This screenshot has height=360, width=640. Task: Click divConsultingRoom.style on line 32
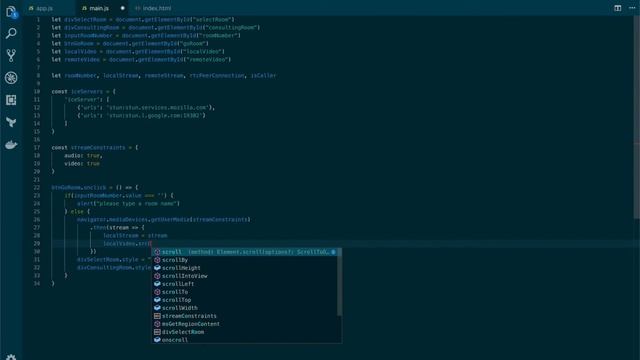[x=114, y=268]
